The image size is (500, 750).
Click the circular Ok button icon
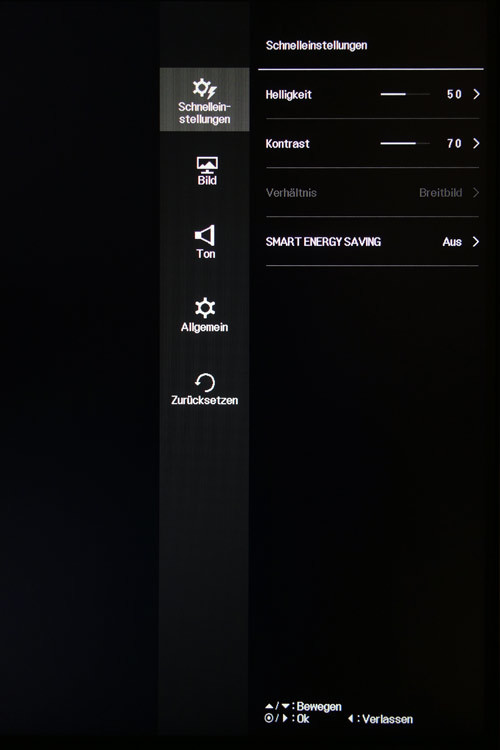tap(268, 718)
